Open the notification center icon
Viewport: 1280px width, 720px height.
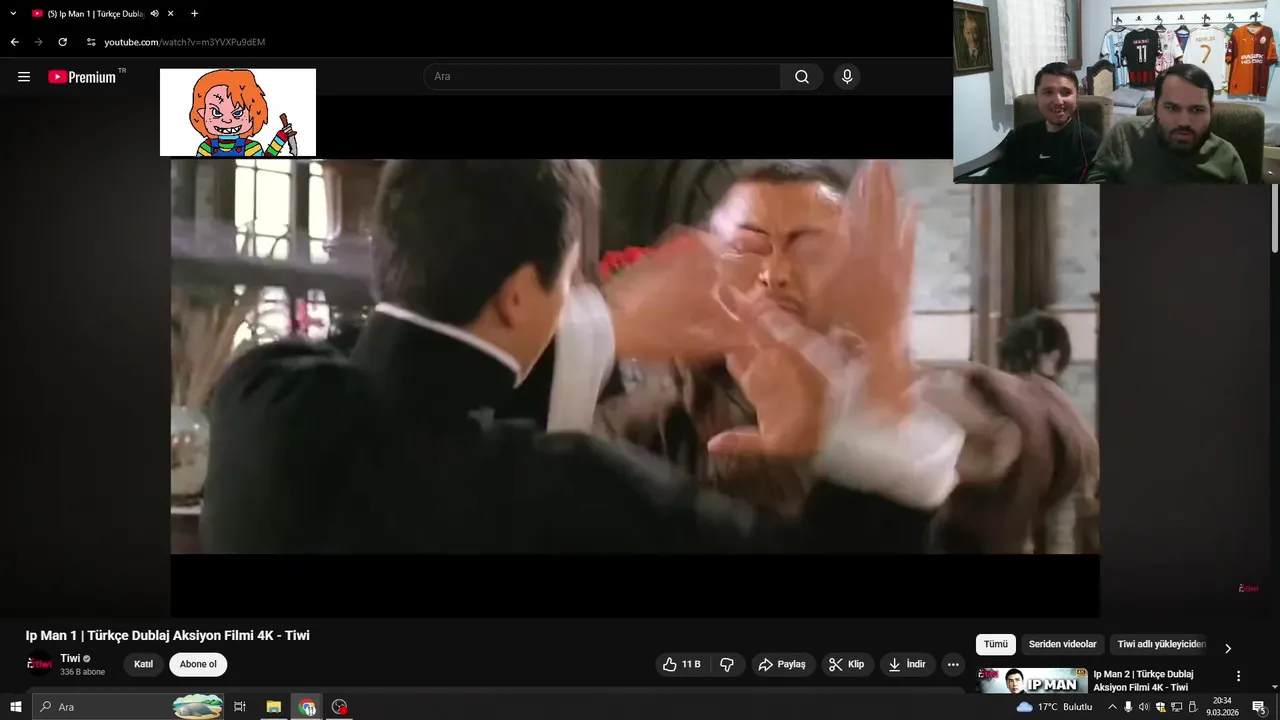[x=1259, y=707]
